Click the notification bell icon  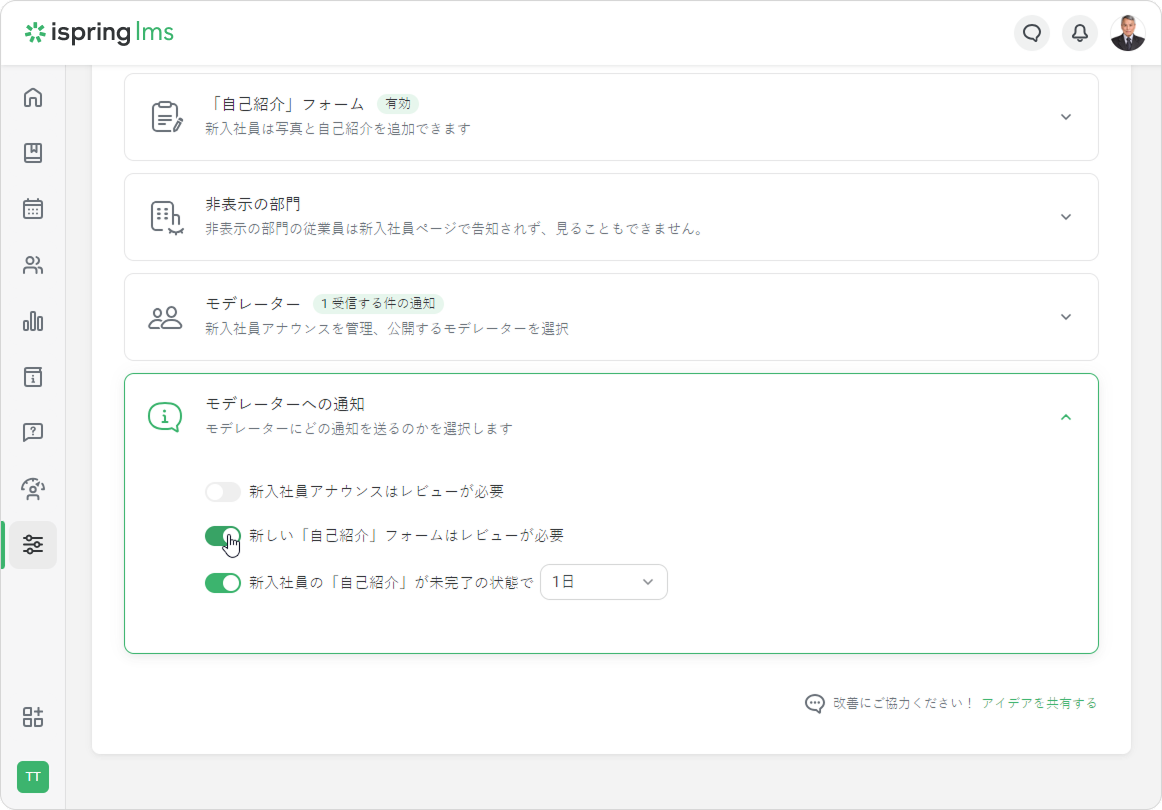click(1080, 33)
